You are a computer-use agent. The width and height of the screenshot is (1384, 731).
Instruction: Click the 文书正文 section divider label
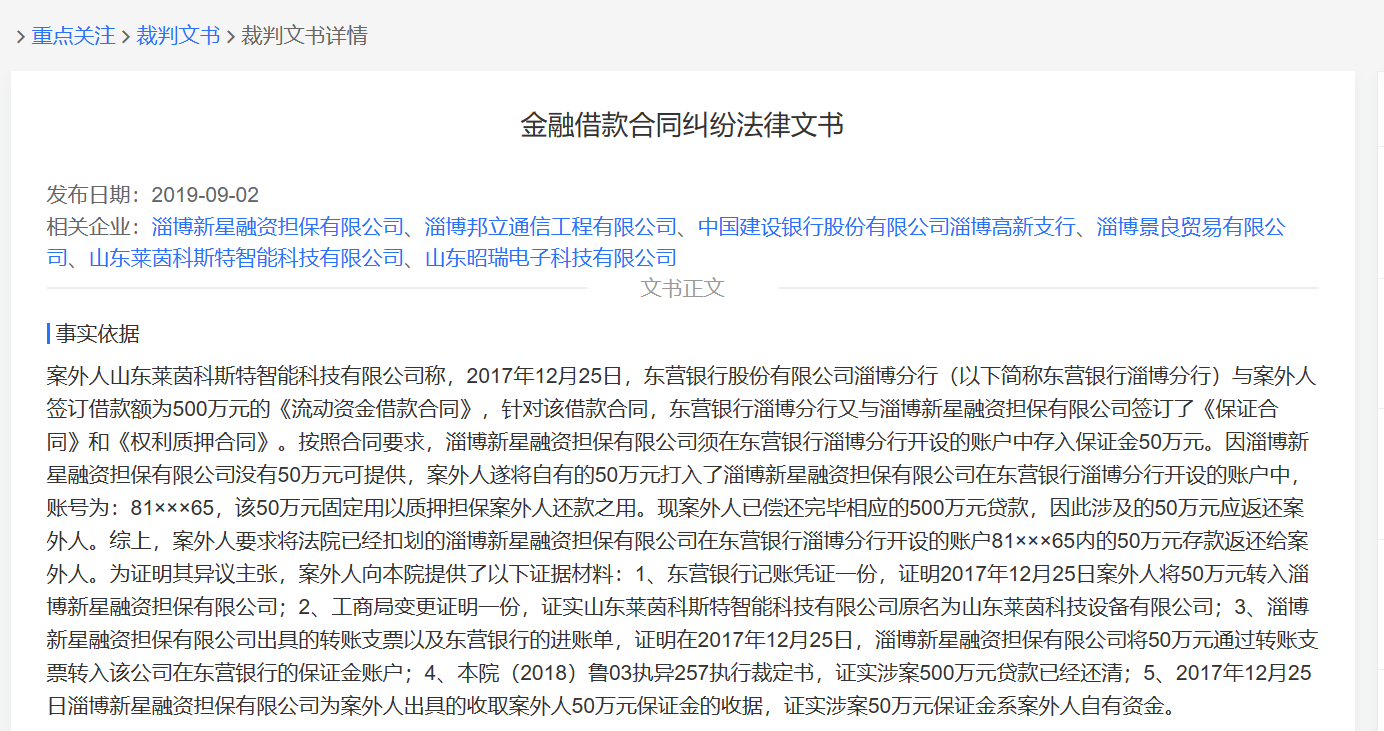682,288
